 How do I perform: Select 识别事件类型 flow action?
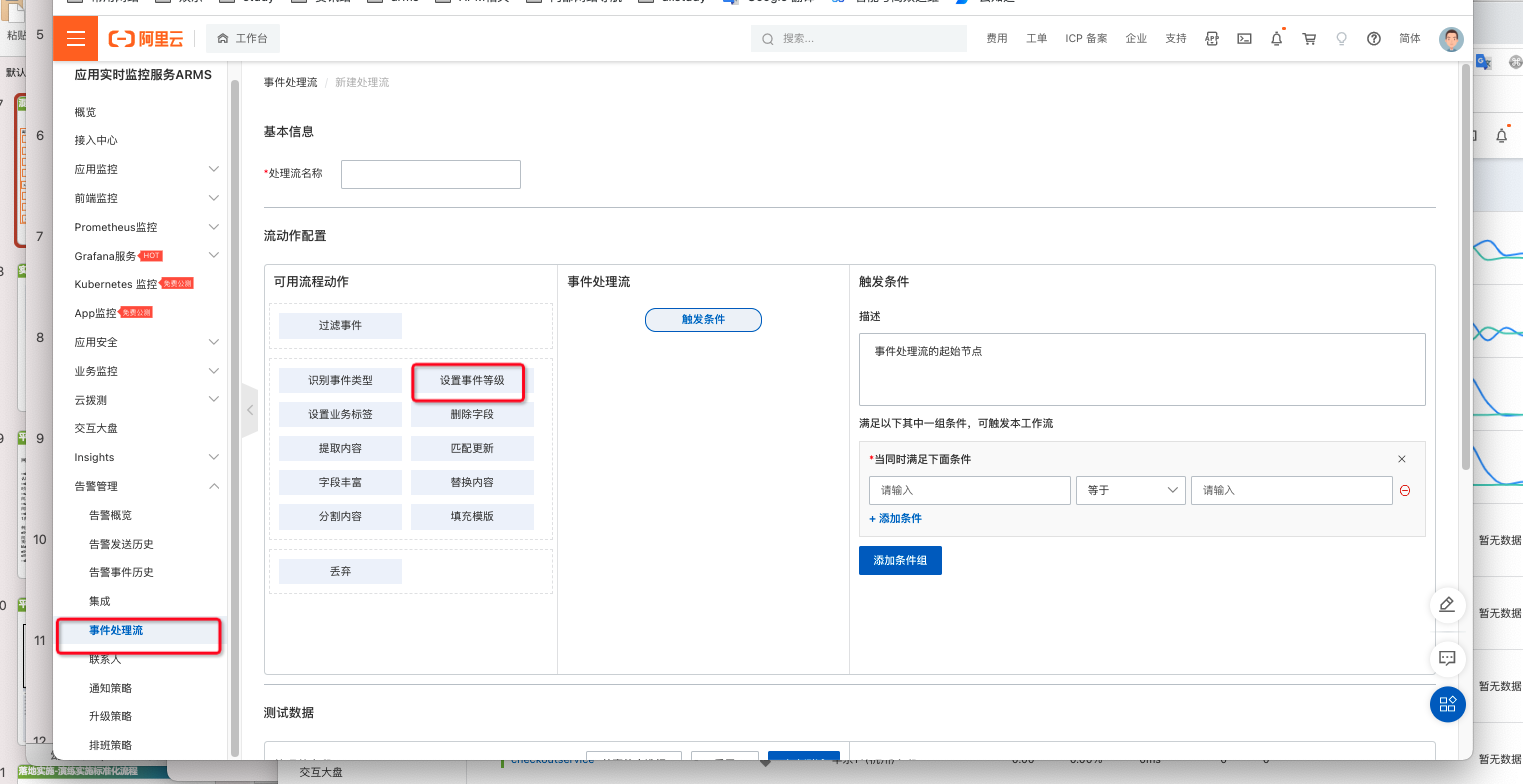click(340, 380)
